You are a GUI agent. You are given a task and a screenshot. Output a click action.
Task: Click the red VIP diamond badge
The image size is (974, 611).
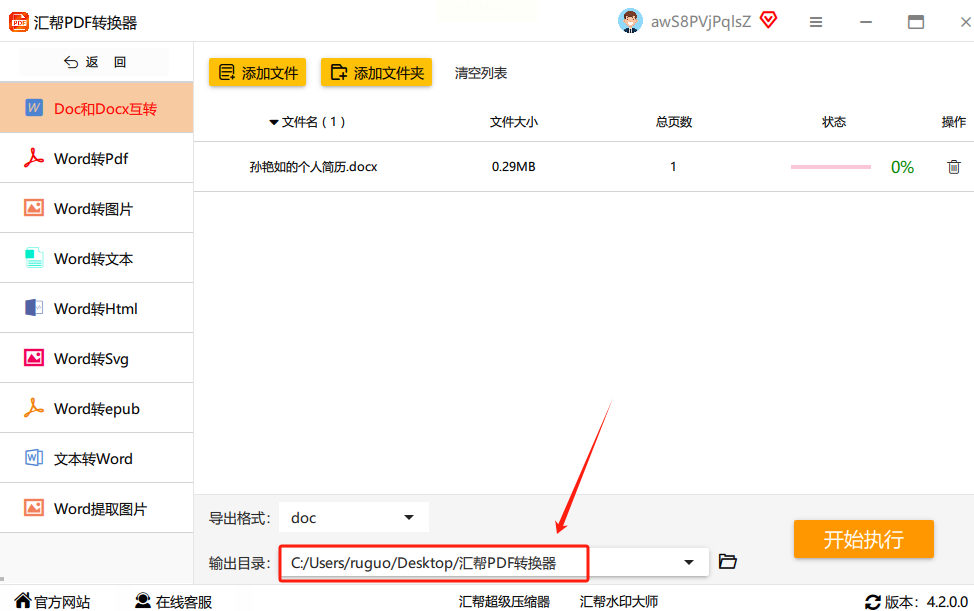[768, 20]
